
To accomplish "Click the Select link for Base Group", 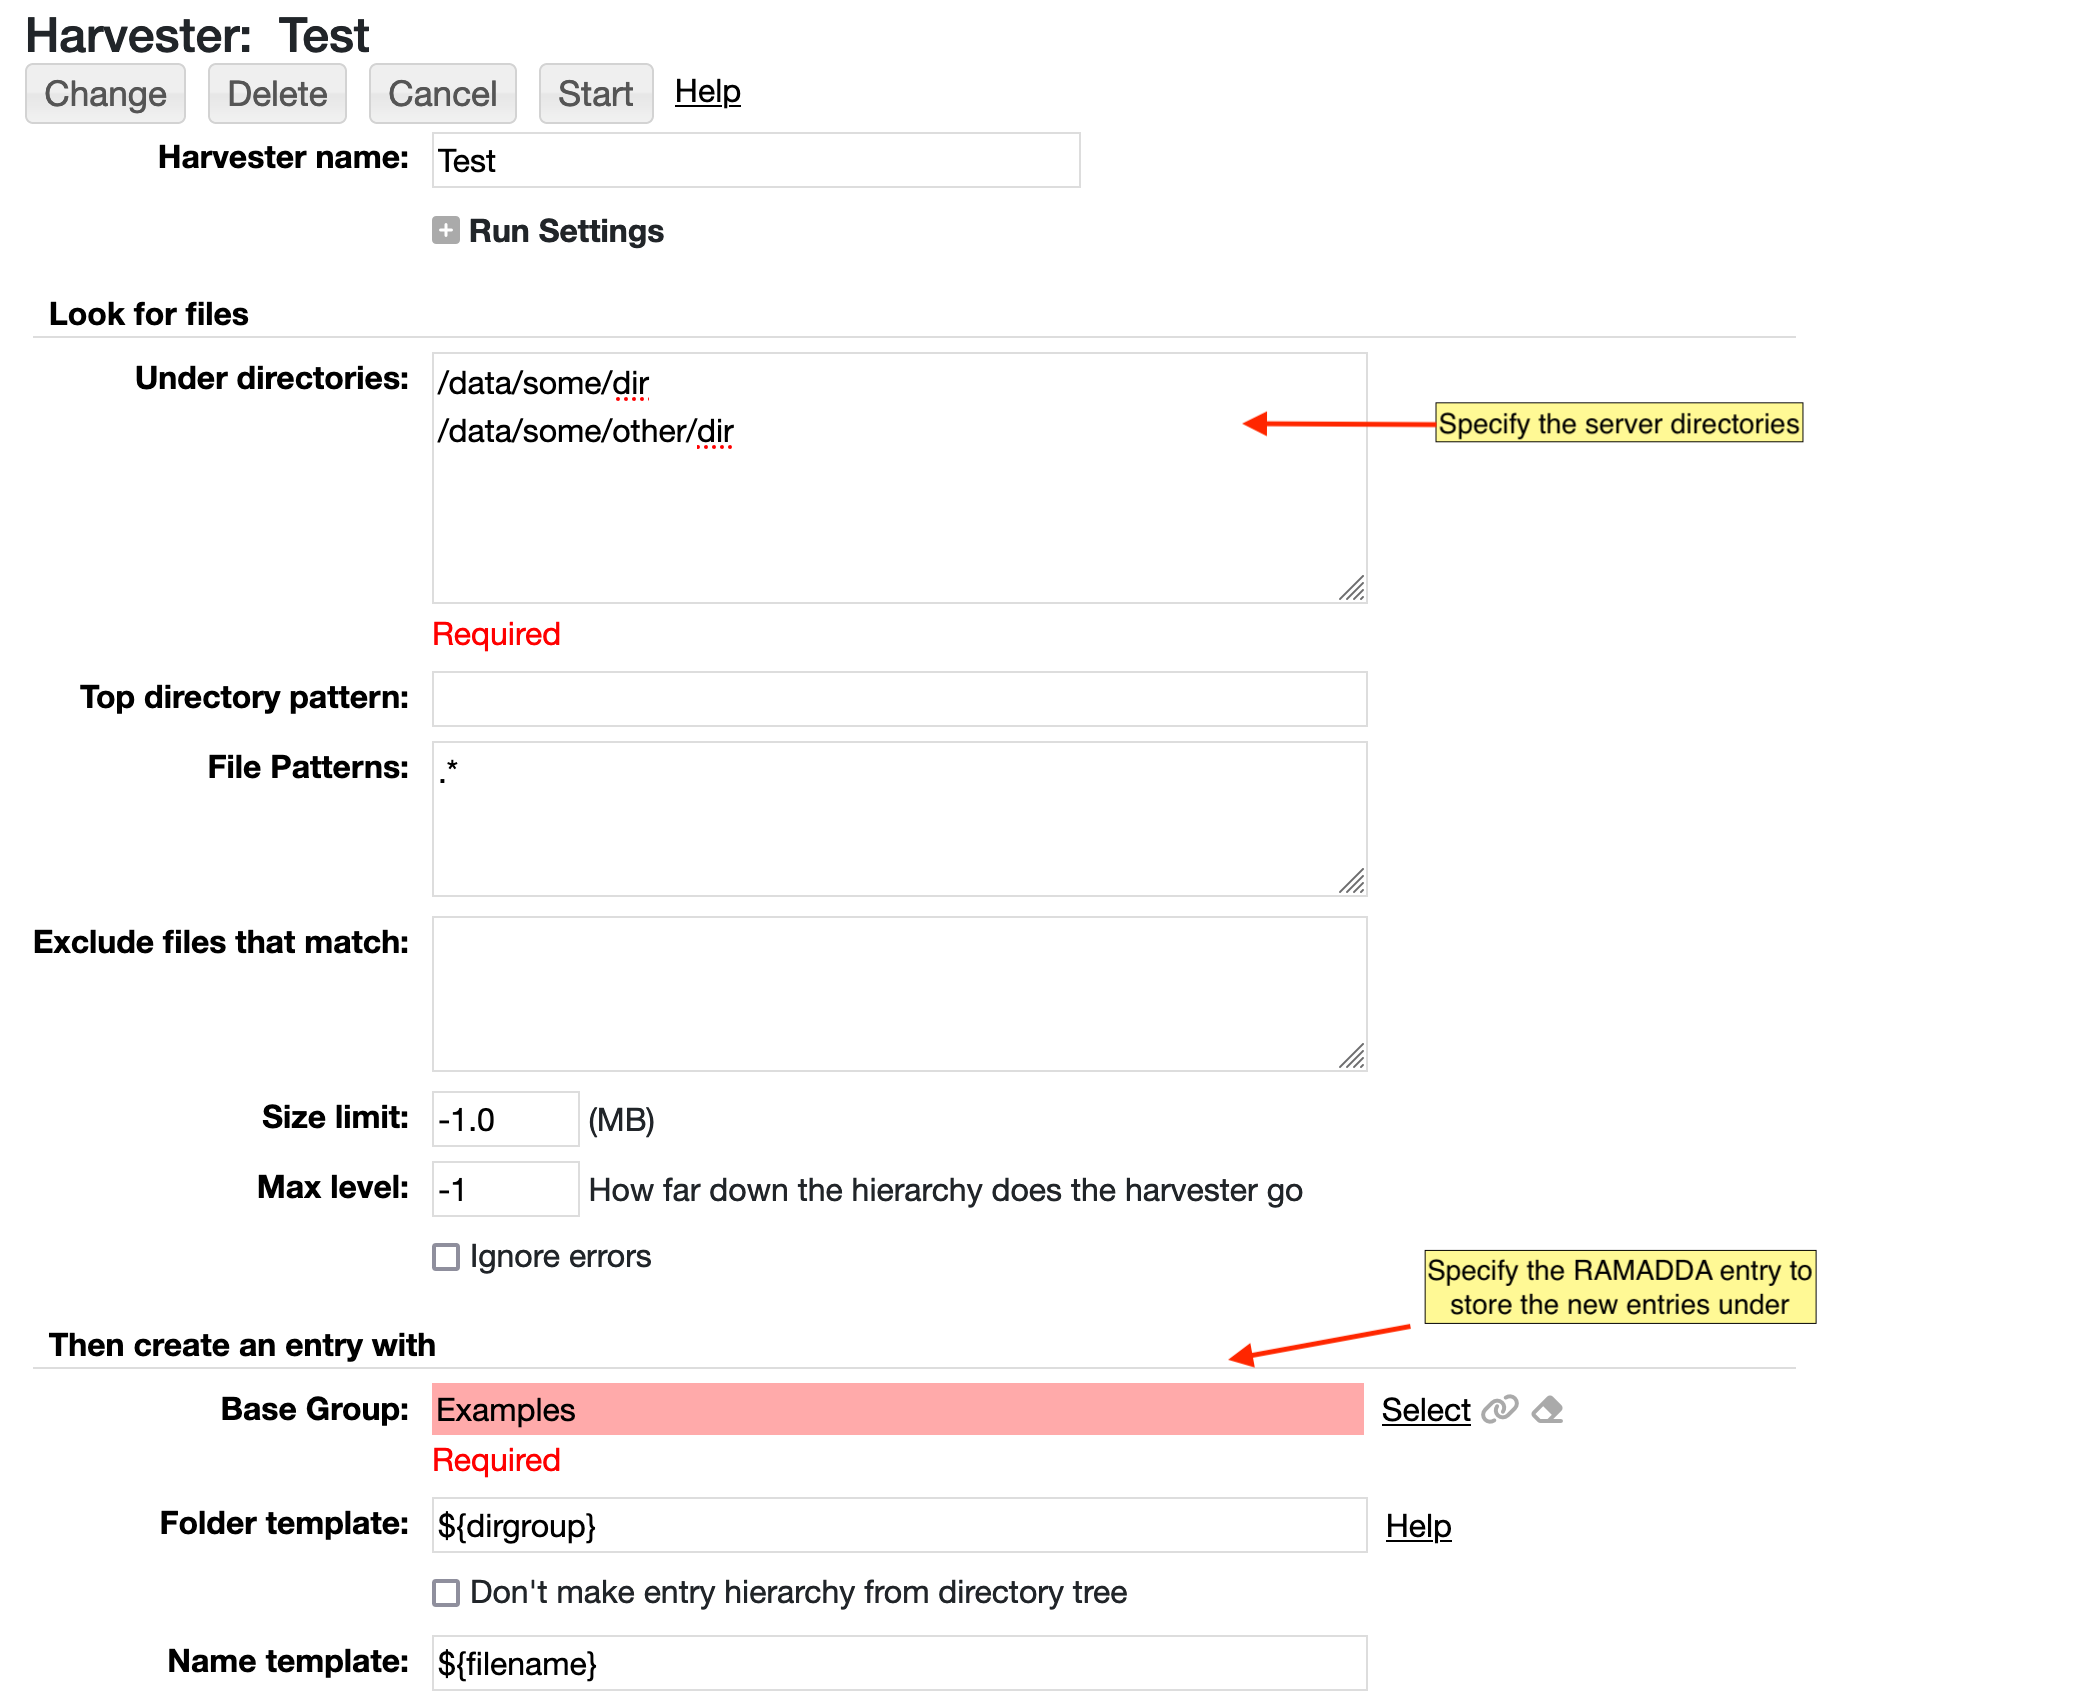I will pos(1425,1410).
